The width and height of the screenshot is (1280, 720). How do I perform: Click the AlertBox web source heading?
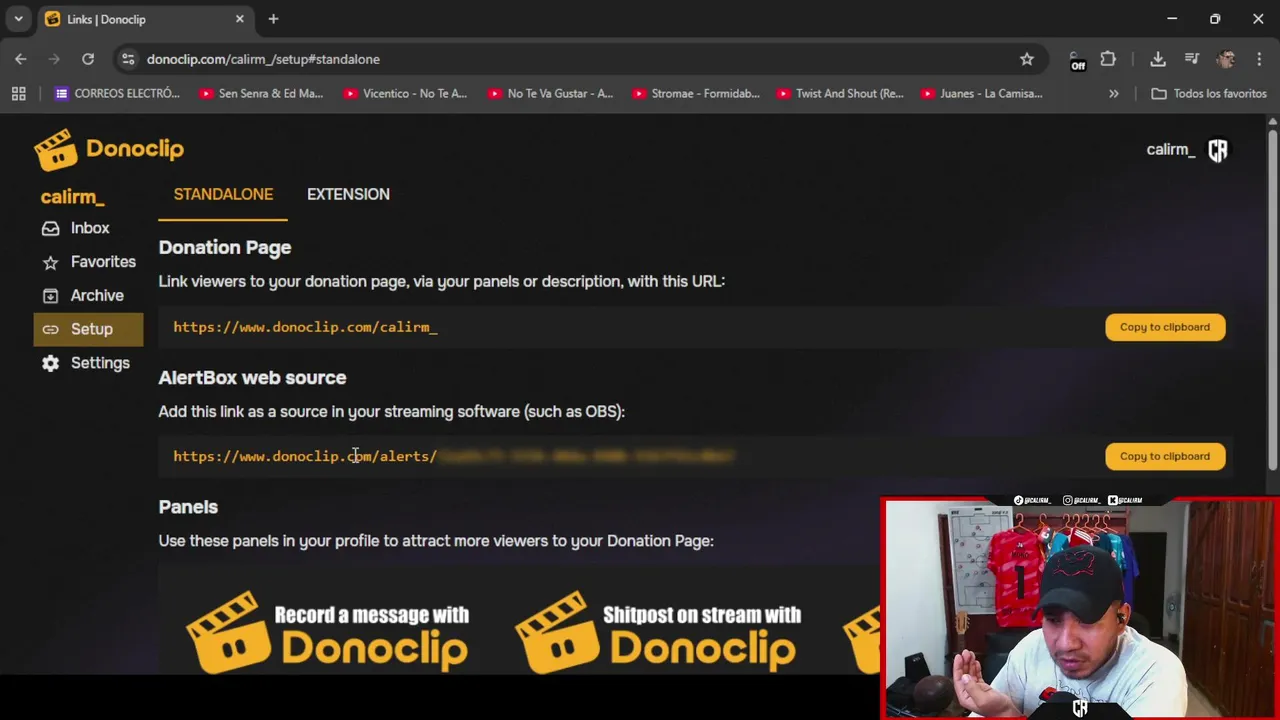pyautogui.click(x=252, y=378)
